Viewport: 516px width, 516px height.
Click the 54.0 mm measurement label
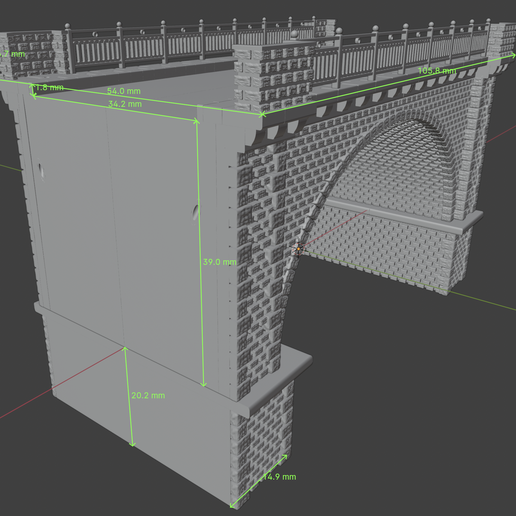124,91
